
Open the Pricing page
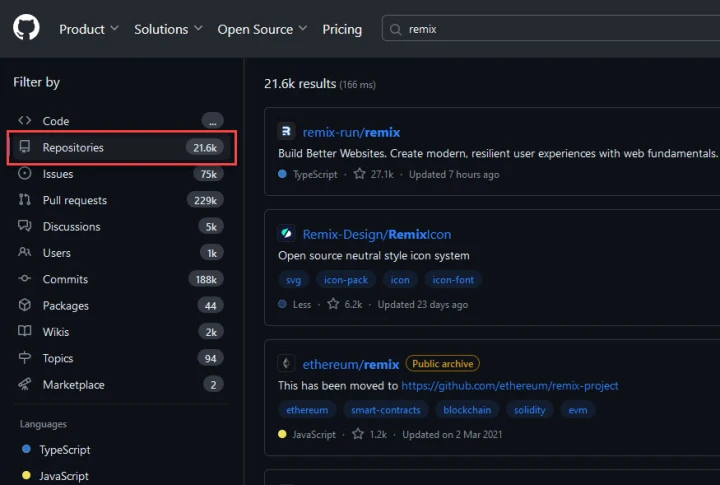(x=342, y=29)
